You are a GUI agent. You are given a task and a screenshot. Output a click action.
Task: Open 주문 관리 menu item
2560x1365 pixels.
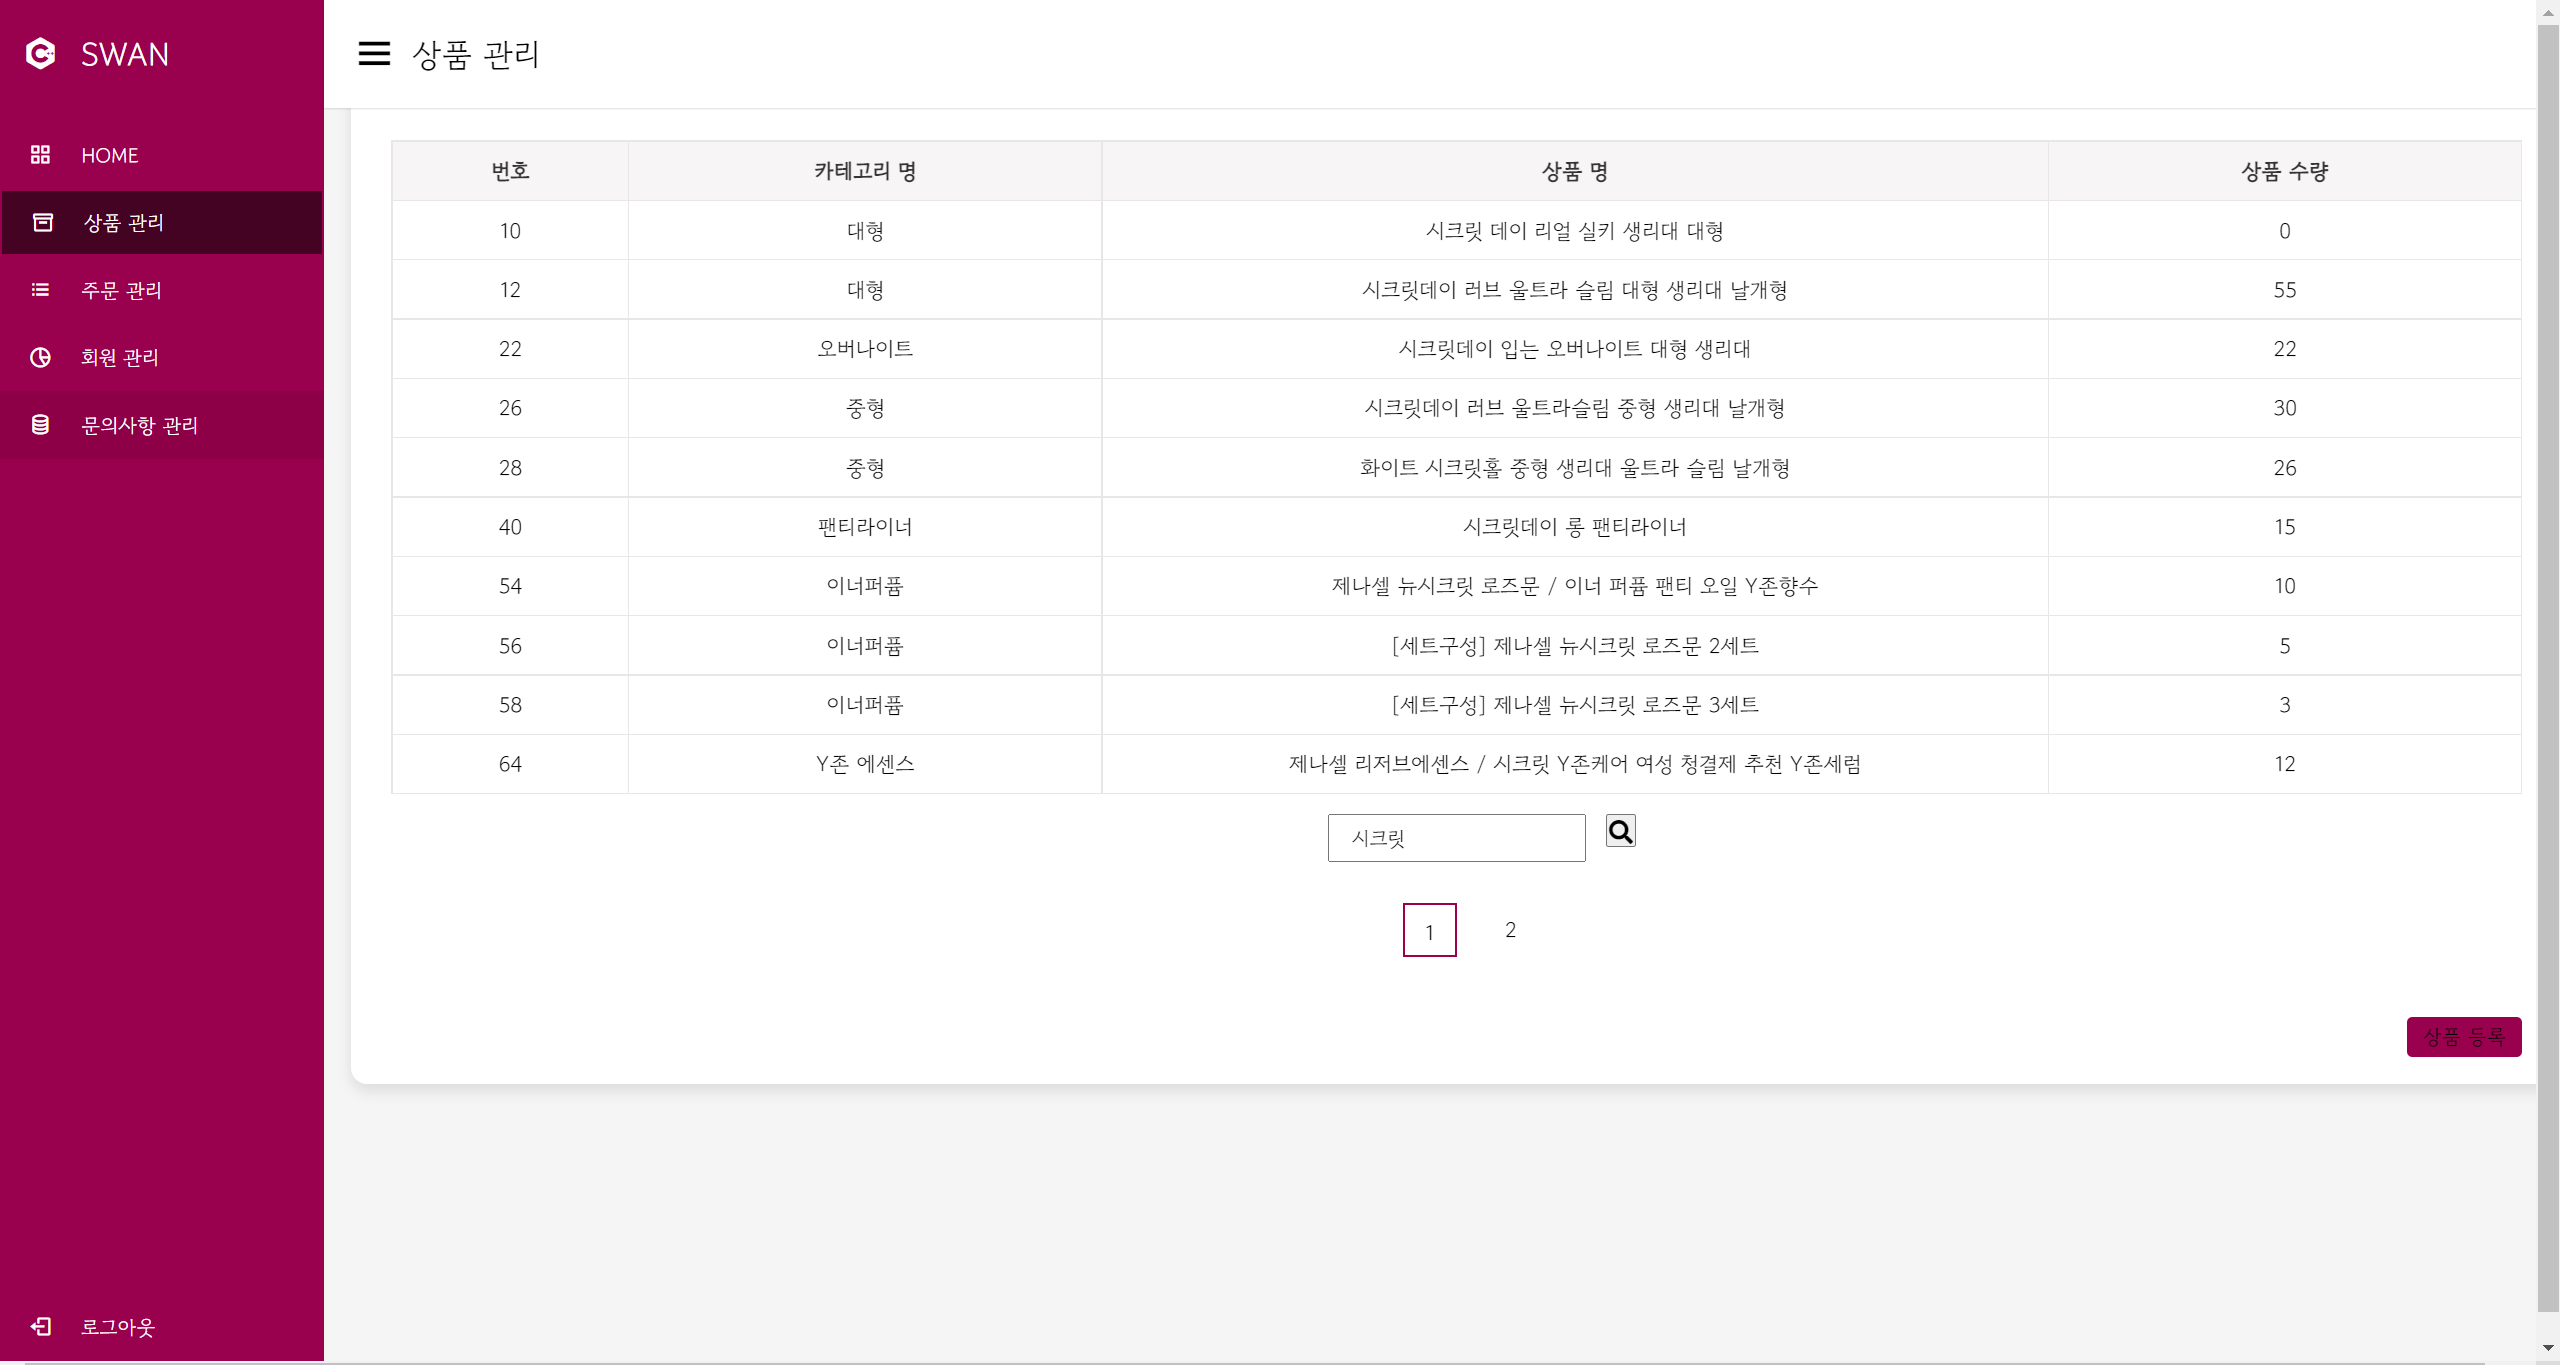pyautogui.click(x=121, y=290)
